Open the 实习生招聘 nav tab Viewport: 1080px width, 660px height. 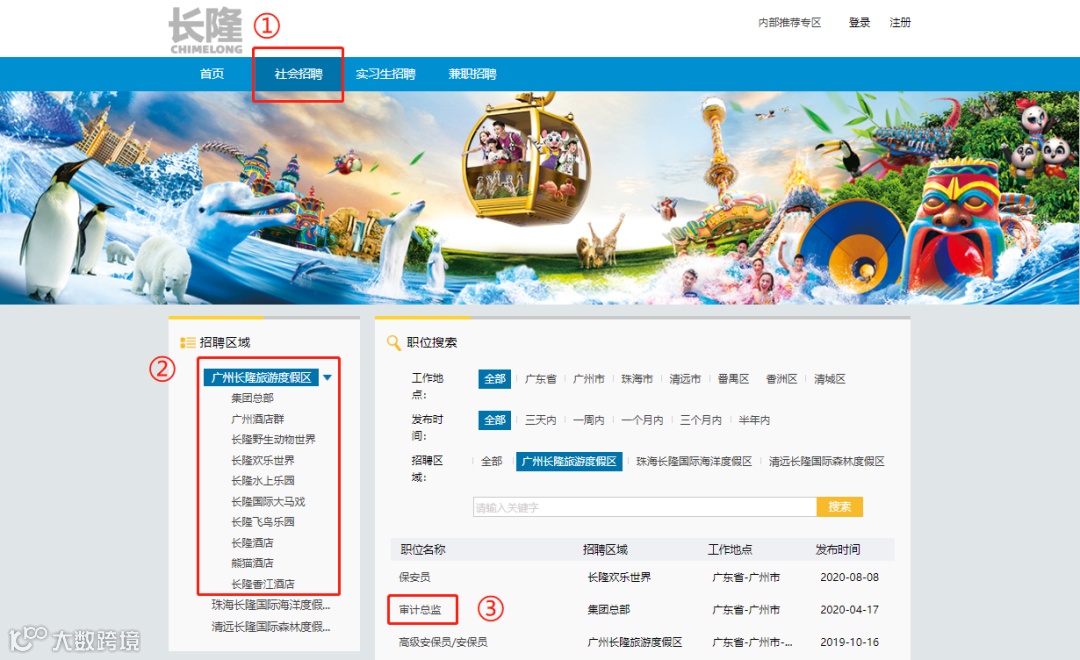pos(385,74)
